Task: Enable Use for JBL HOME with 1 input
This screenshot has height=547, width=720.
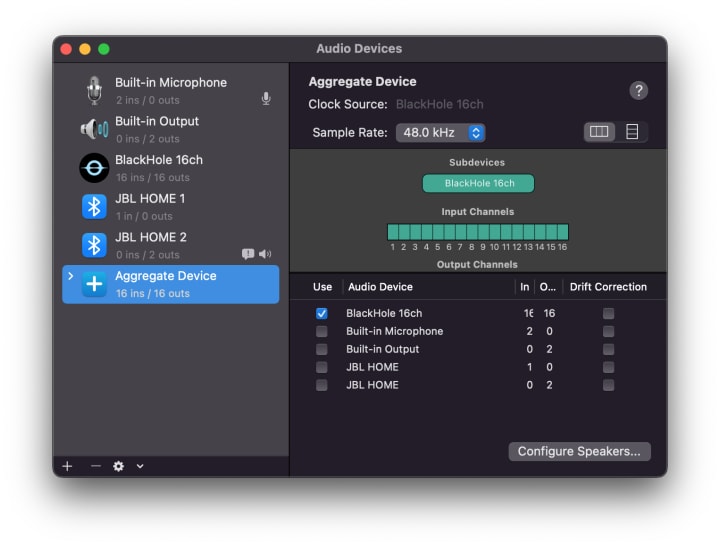Action: 321,367
